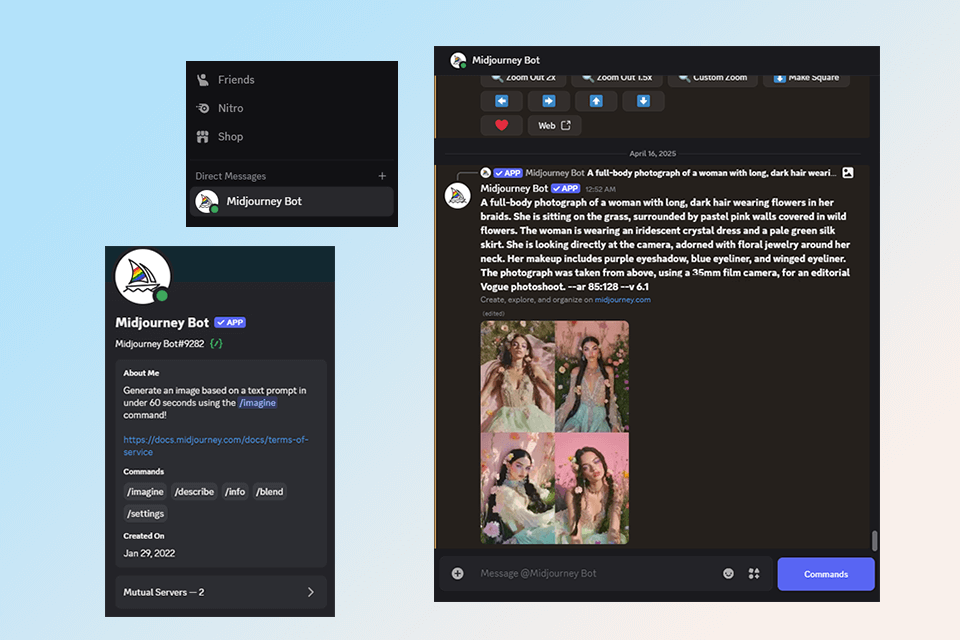Select Midjourney Bot in Direct Messages
Viewport: 960px width, 640px height.
click(x=291, y=201)
